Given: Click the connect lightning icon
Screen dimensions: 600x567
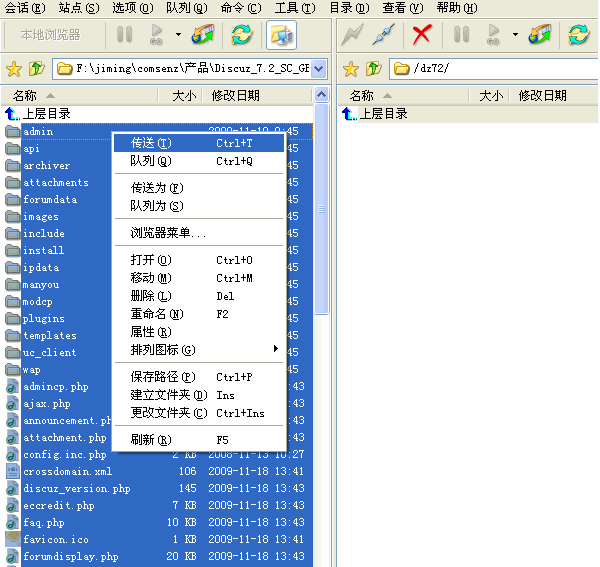Looking at the screenshot, I should pos(352,35).
